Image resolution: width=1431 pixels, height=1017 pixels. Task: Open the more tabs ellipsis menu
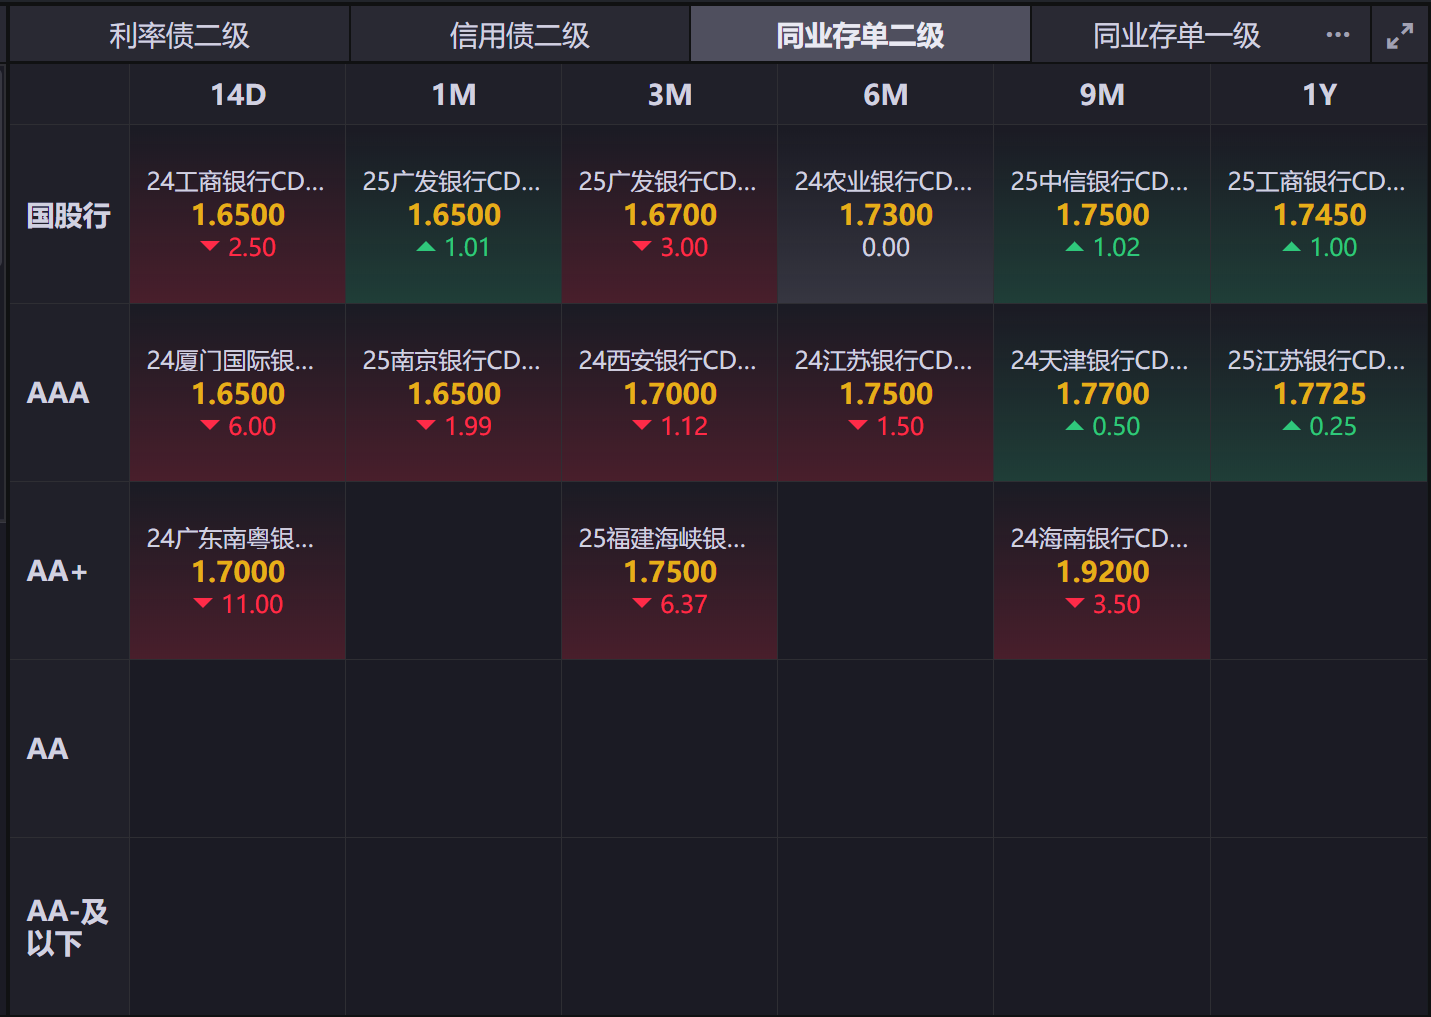tap(1337, 35)
